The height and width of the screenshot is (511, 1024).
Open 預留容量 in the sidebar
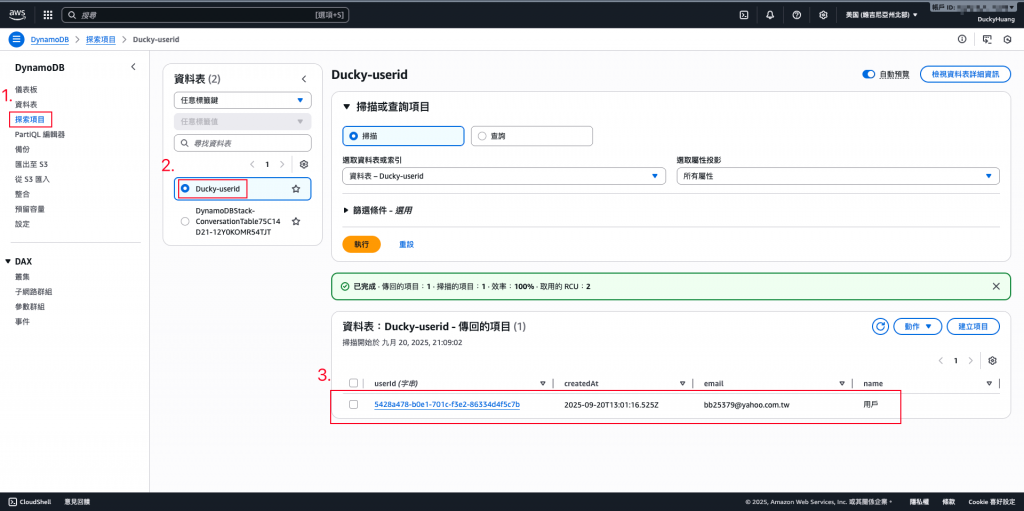coord(30,209)
